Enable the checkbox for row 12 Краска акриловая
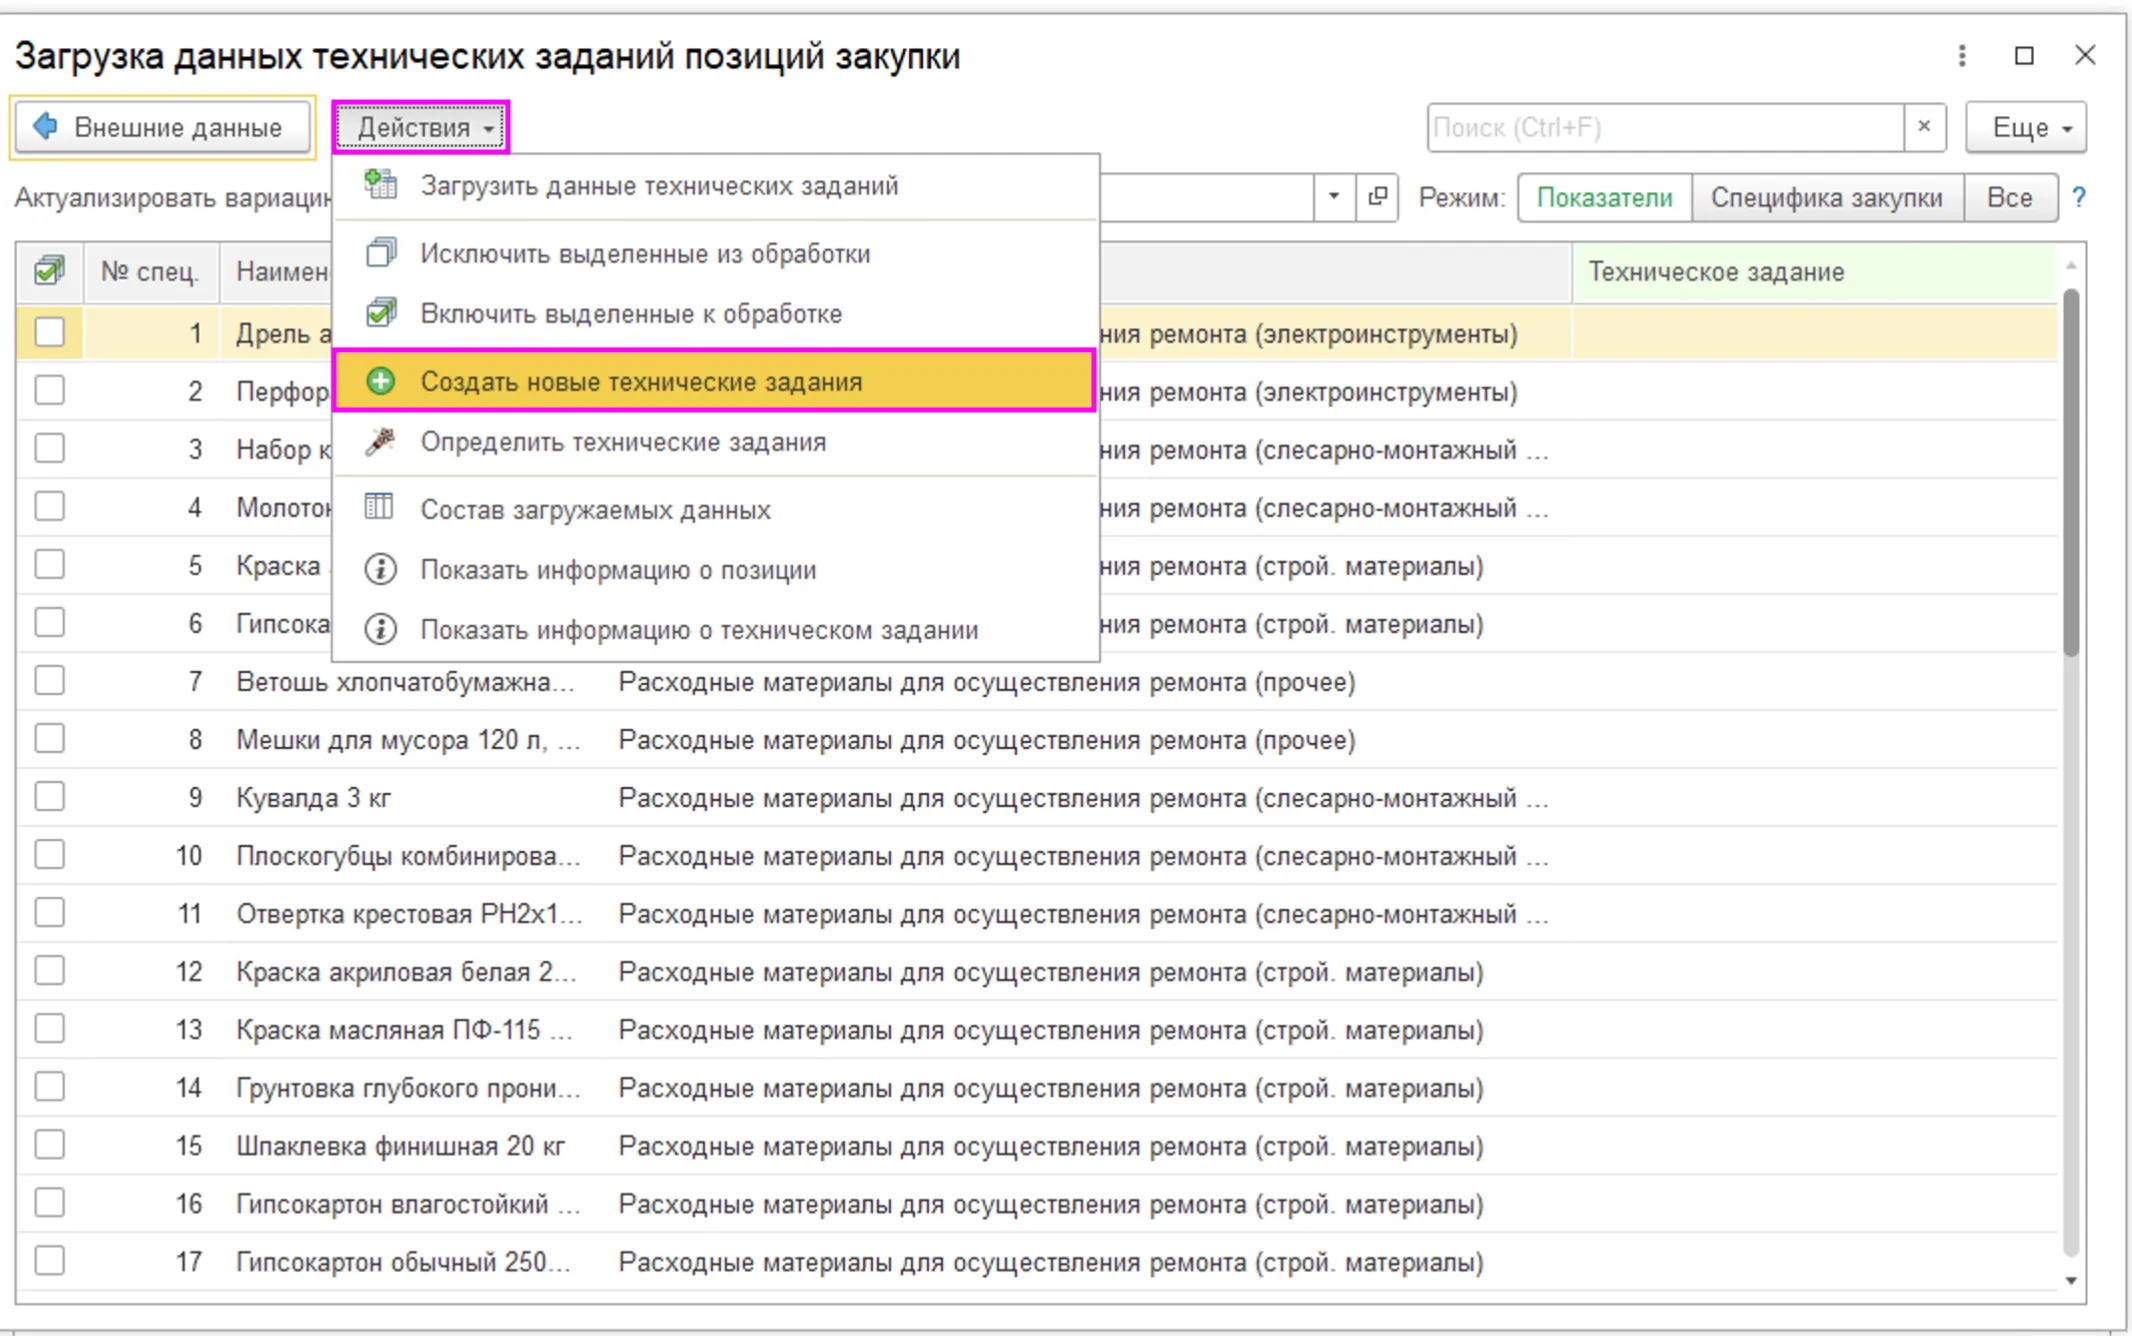Screen dimensions: 2132x1336 pos(49,971)
